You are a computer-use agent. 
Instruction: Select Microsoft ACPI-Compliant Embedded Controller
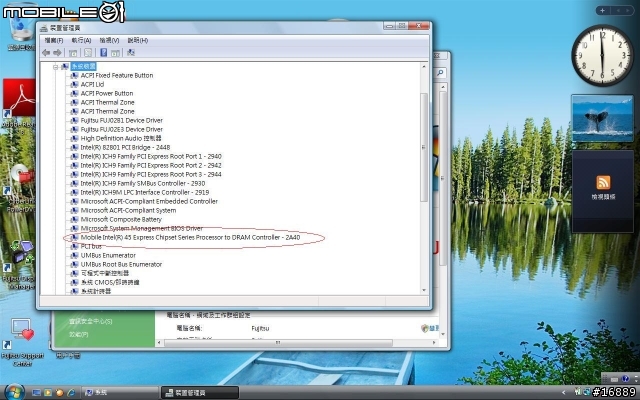[x=149, y=201]
